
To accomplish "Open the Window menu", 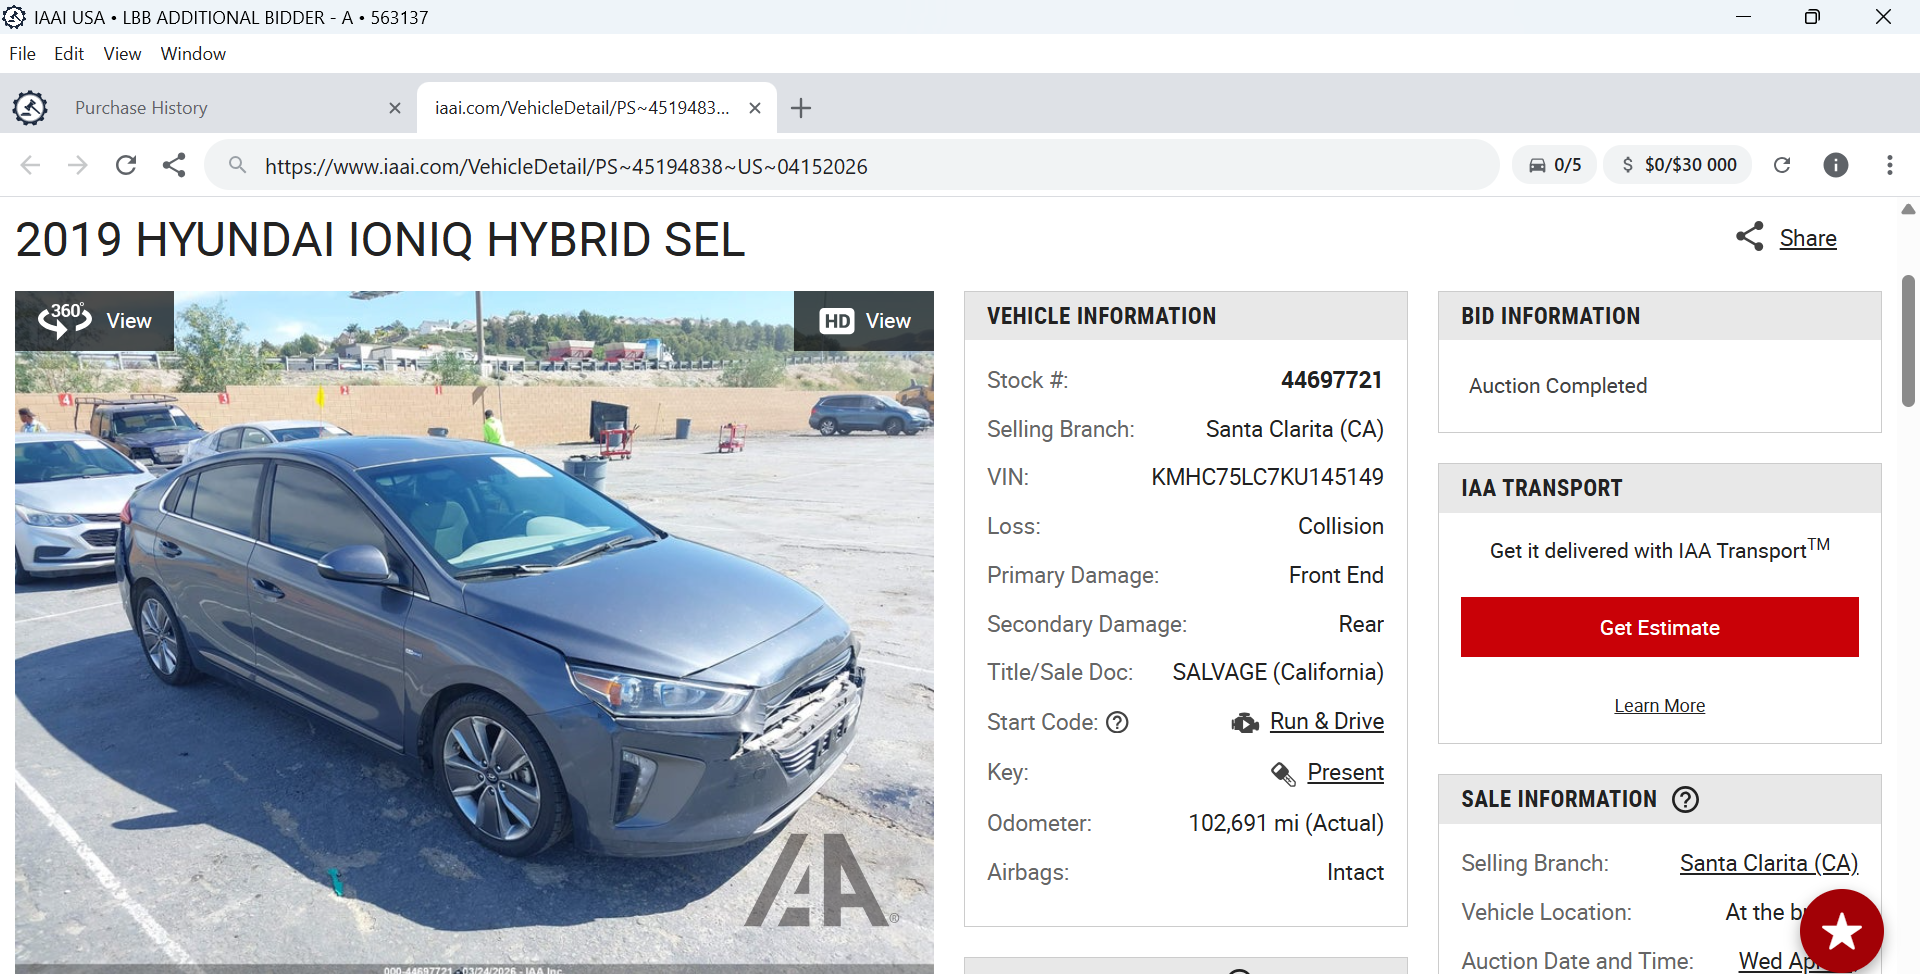I will click(x=193, y=54).
